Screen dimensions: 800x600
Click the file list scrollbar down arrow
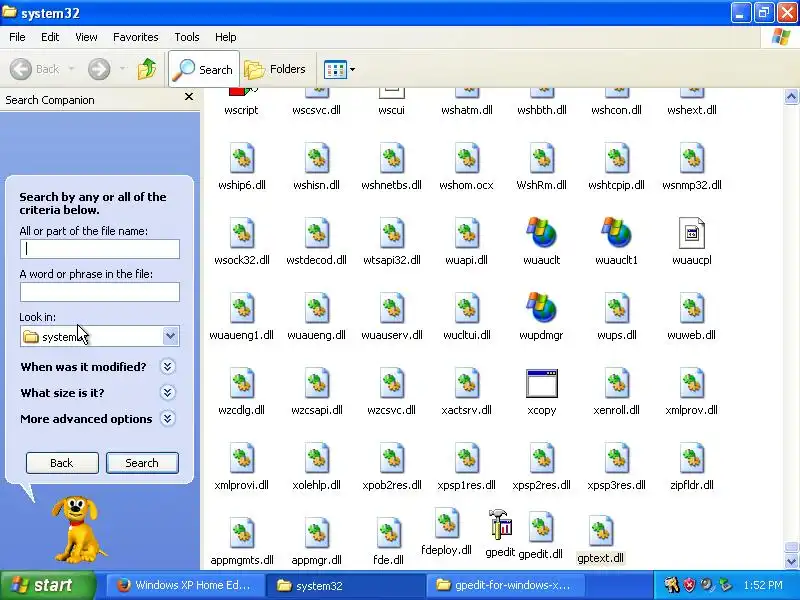click(791, 561)
